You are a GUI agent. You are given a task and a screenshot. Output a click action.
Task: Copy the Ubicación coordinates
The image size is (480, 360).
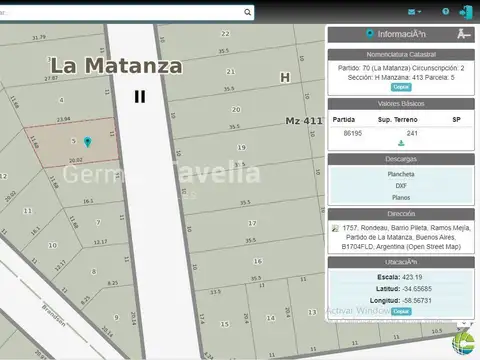[x=401, y=311]
